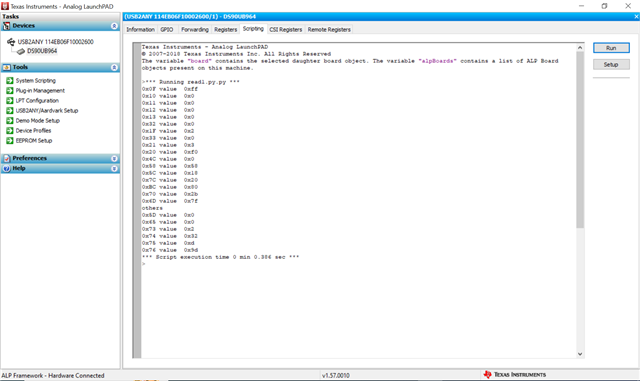Open USB2ANY/Aardvark Setup

[47, 110]
